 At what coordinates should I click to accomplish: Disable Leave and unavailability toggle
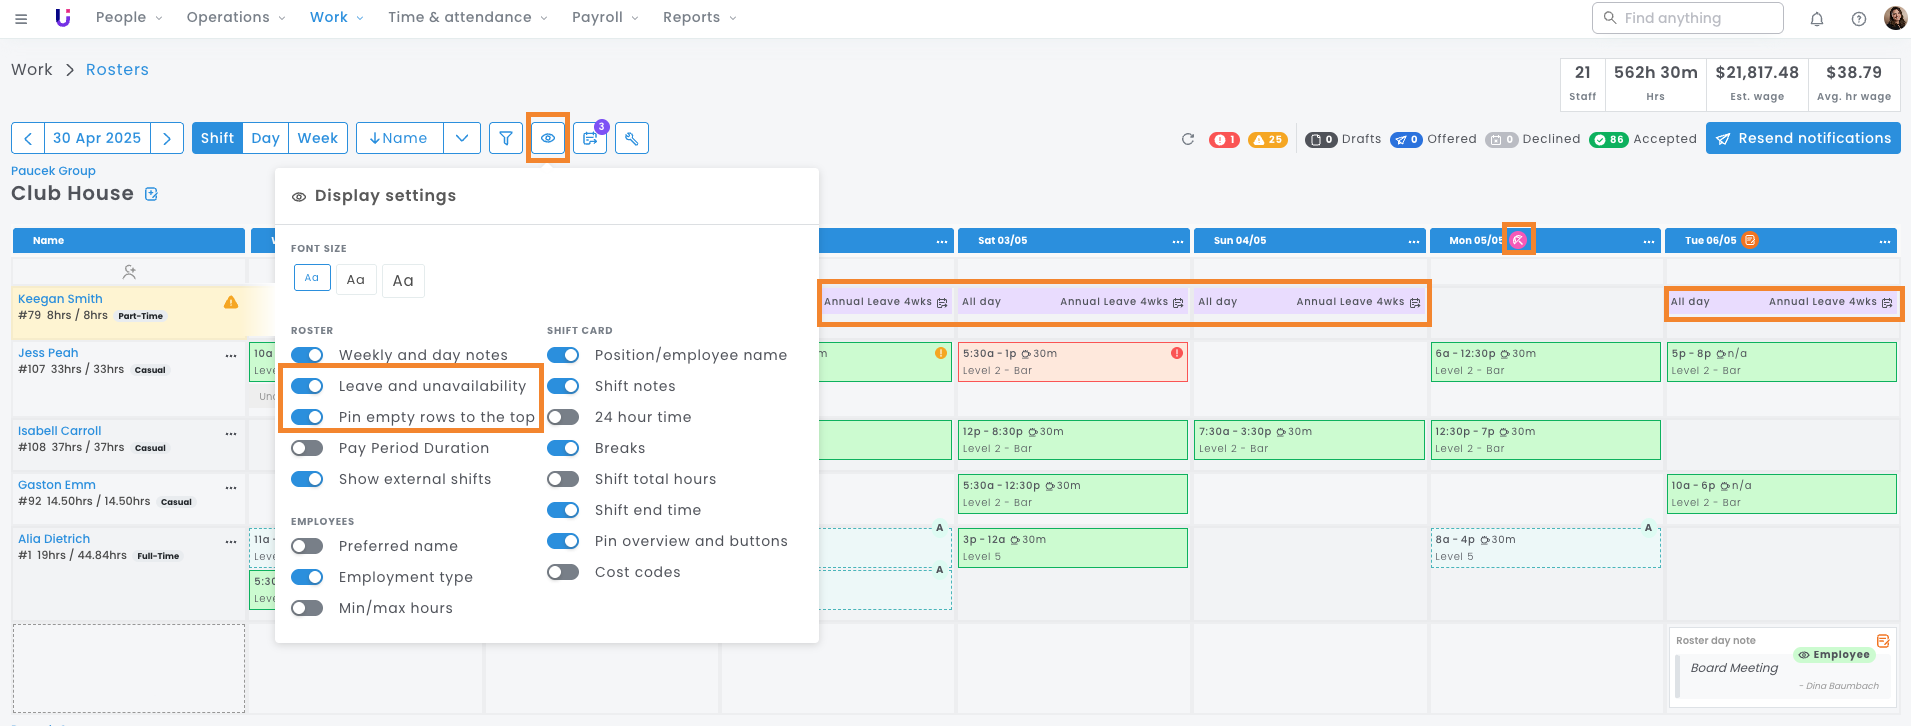point(307,386)
